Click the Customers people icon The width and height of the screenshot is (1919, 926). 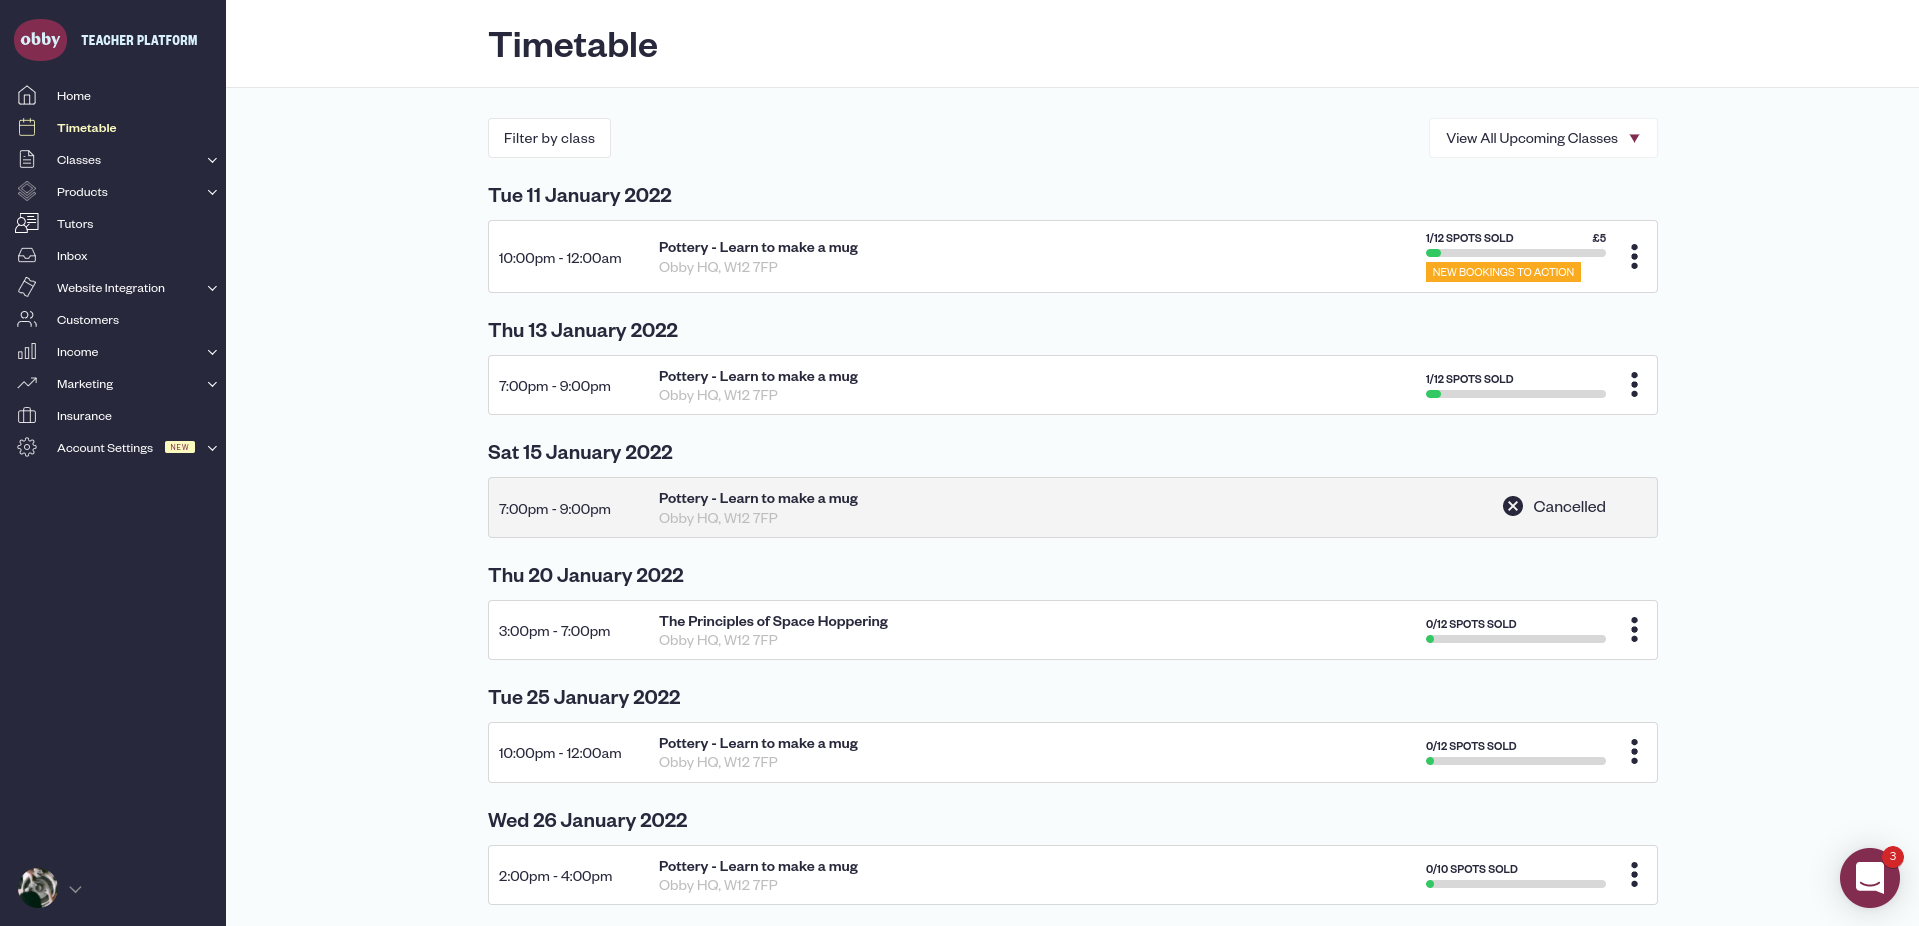[x=27, y=320]
